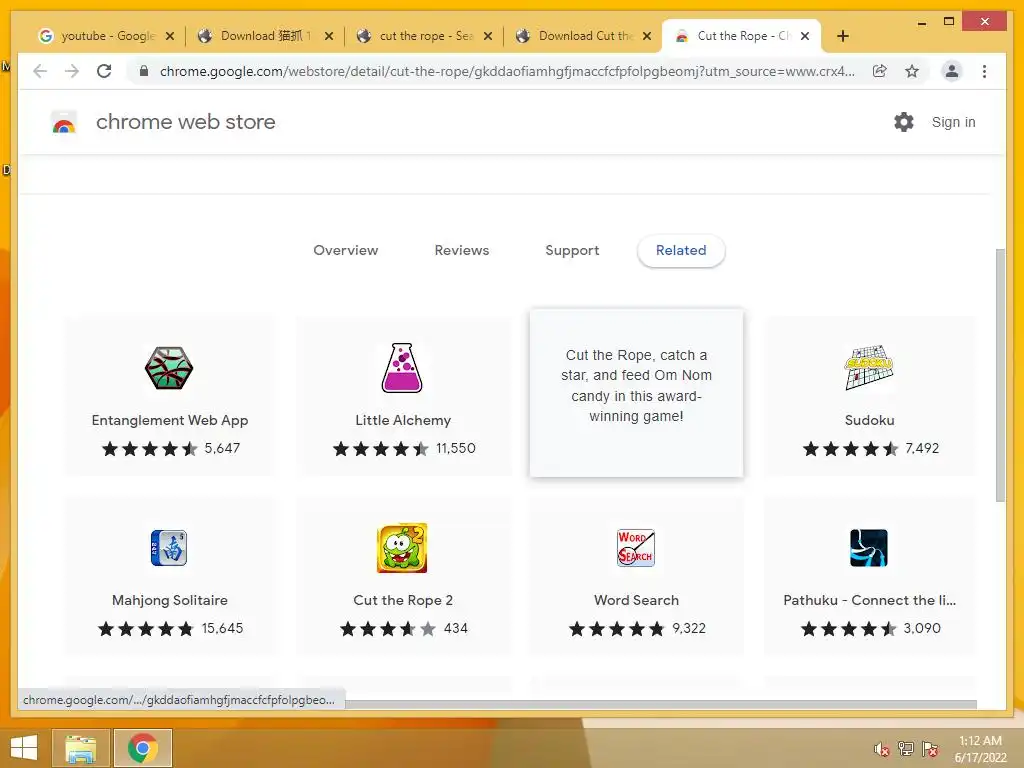Open the Word Search title link
Viewport: 1024px width, 768px height.
click(636, 600)
